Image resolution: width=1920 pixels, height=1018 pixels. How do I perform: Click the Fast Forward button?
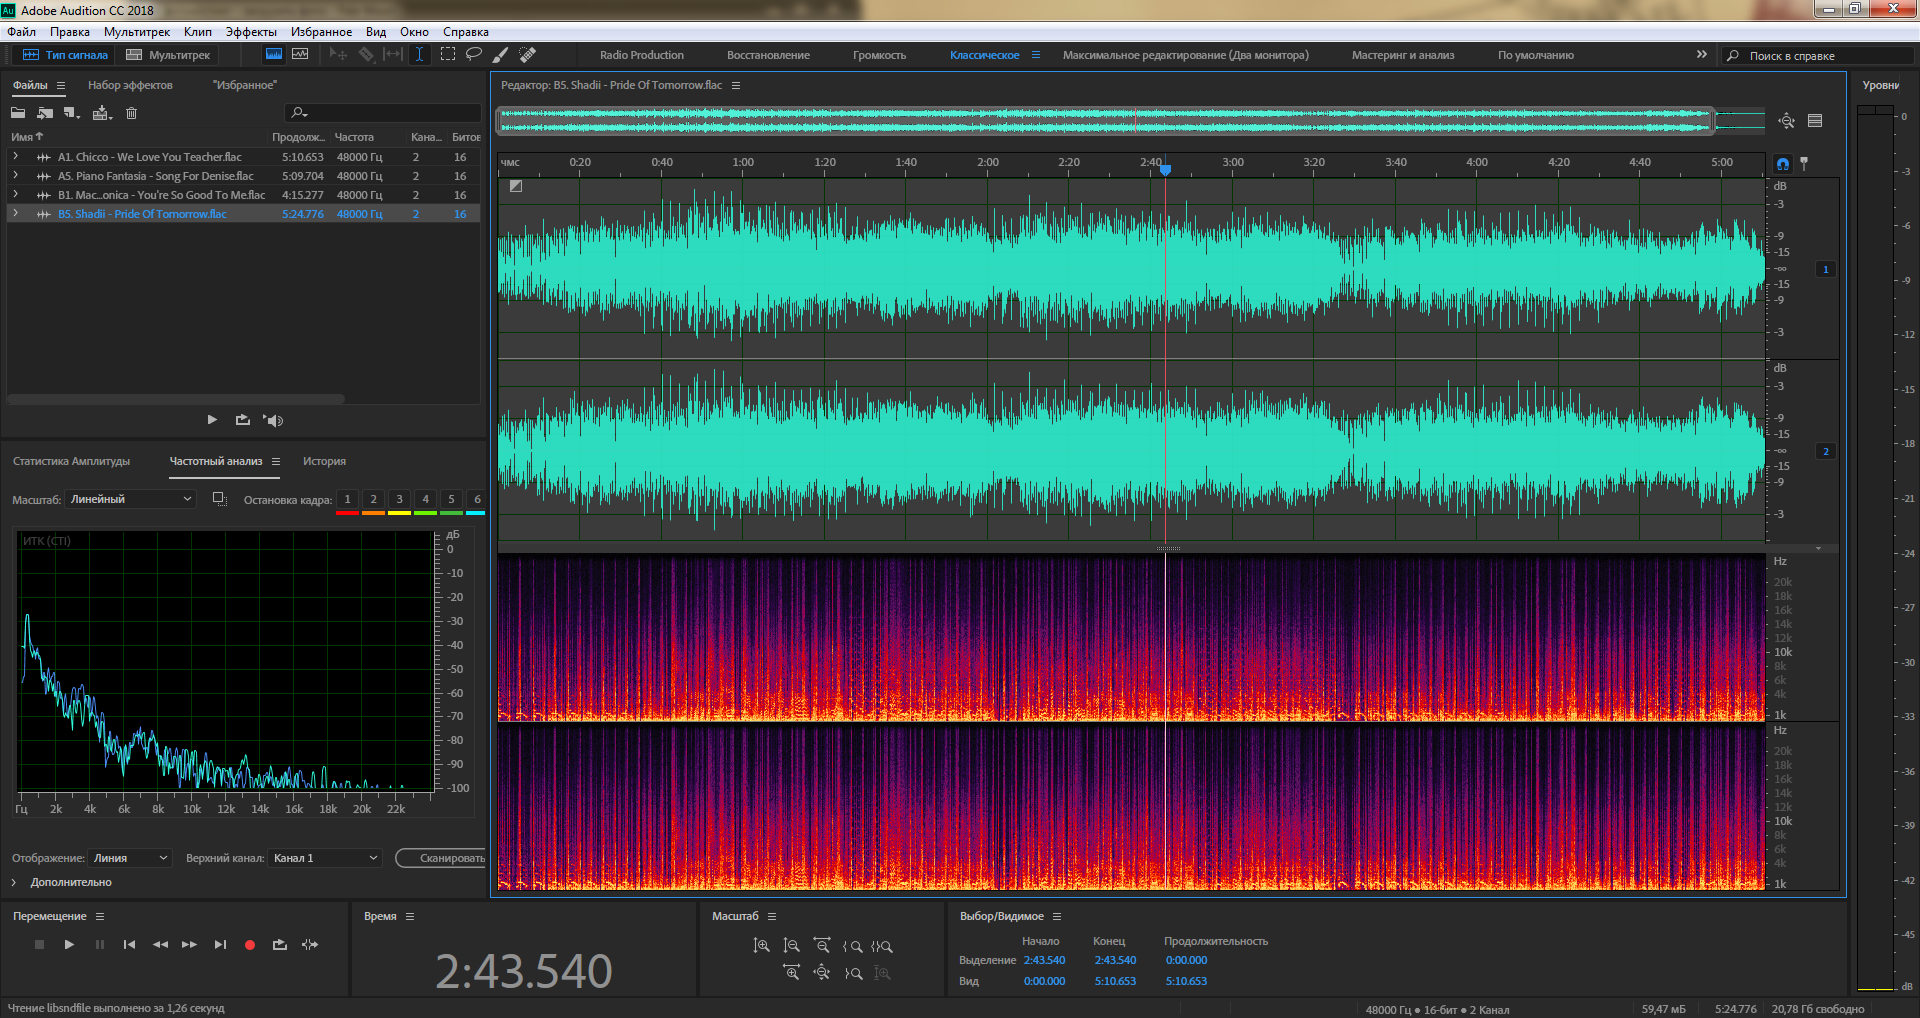click(x=190, y=944)
